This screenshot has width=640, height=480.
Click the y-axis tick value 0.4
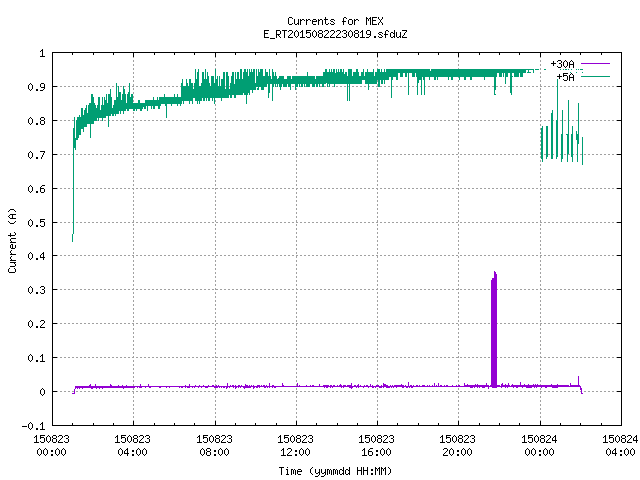coord(36,256)
